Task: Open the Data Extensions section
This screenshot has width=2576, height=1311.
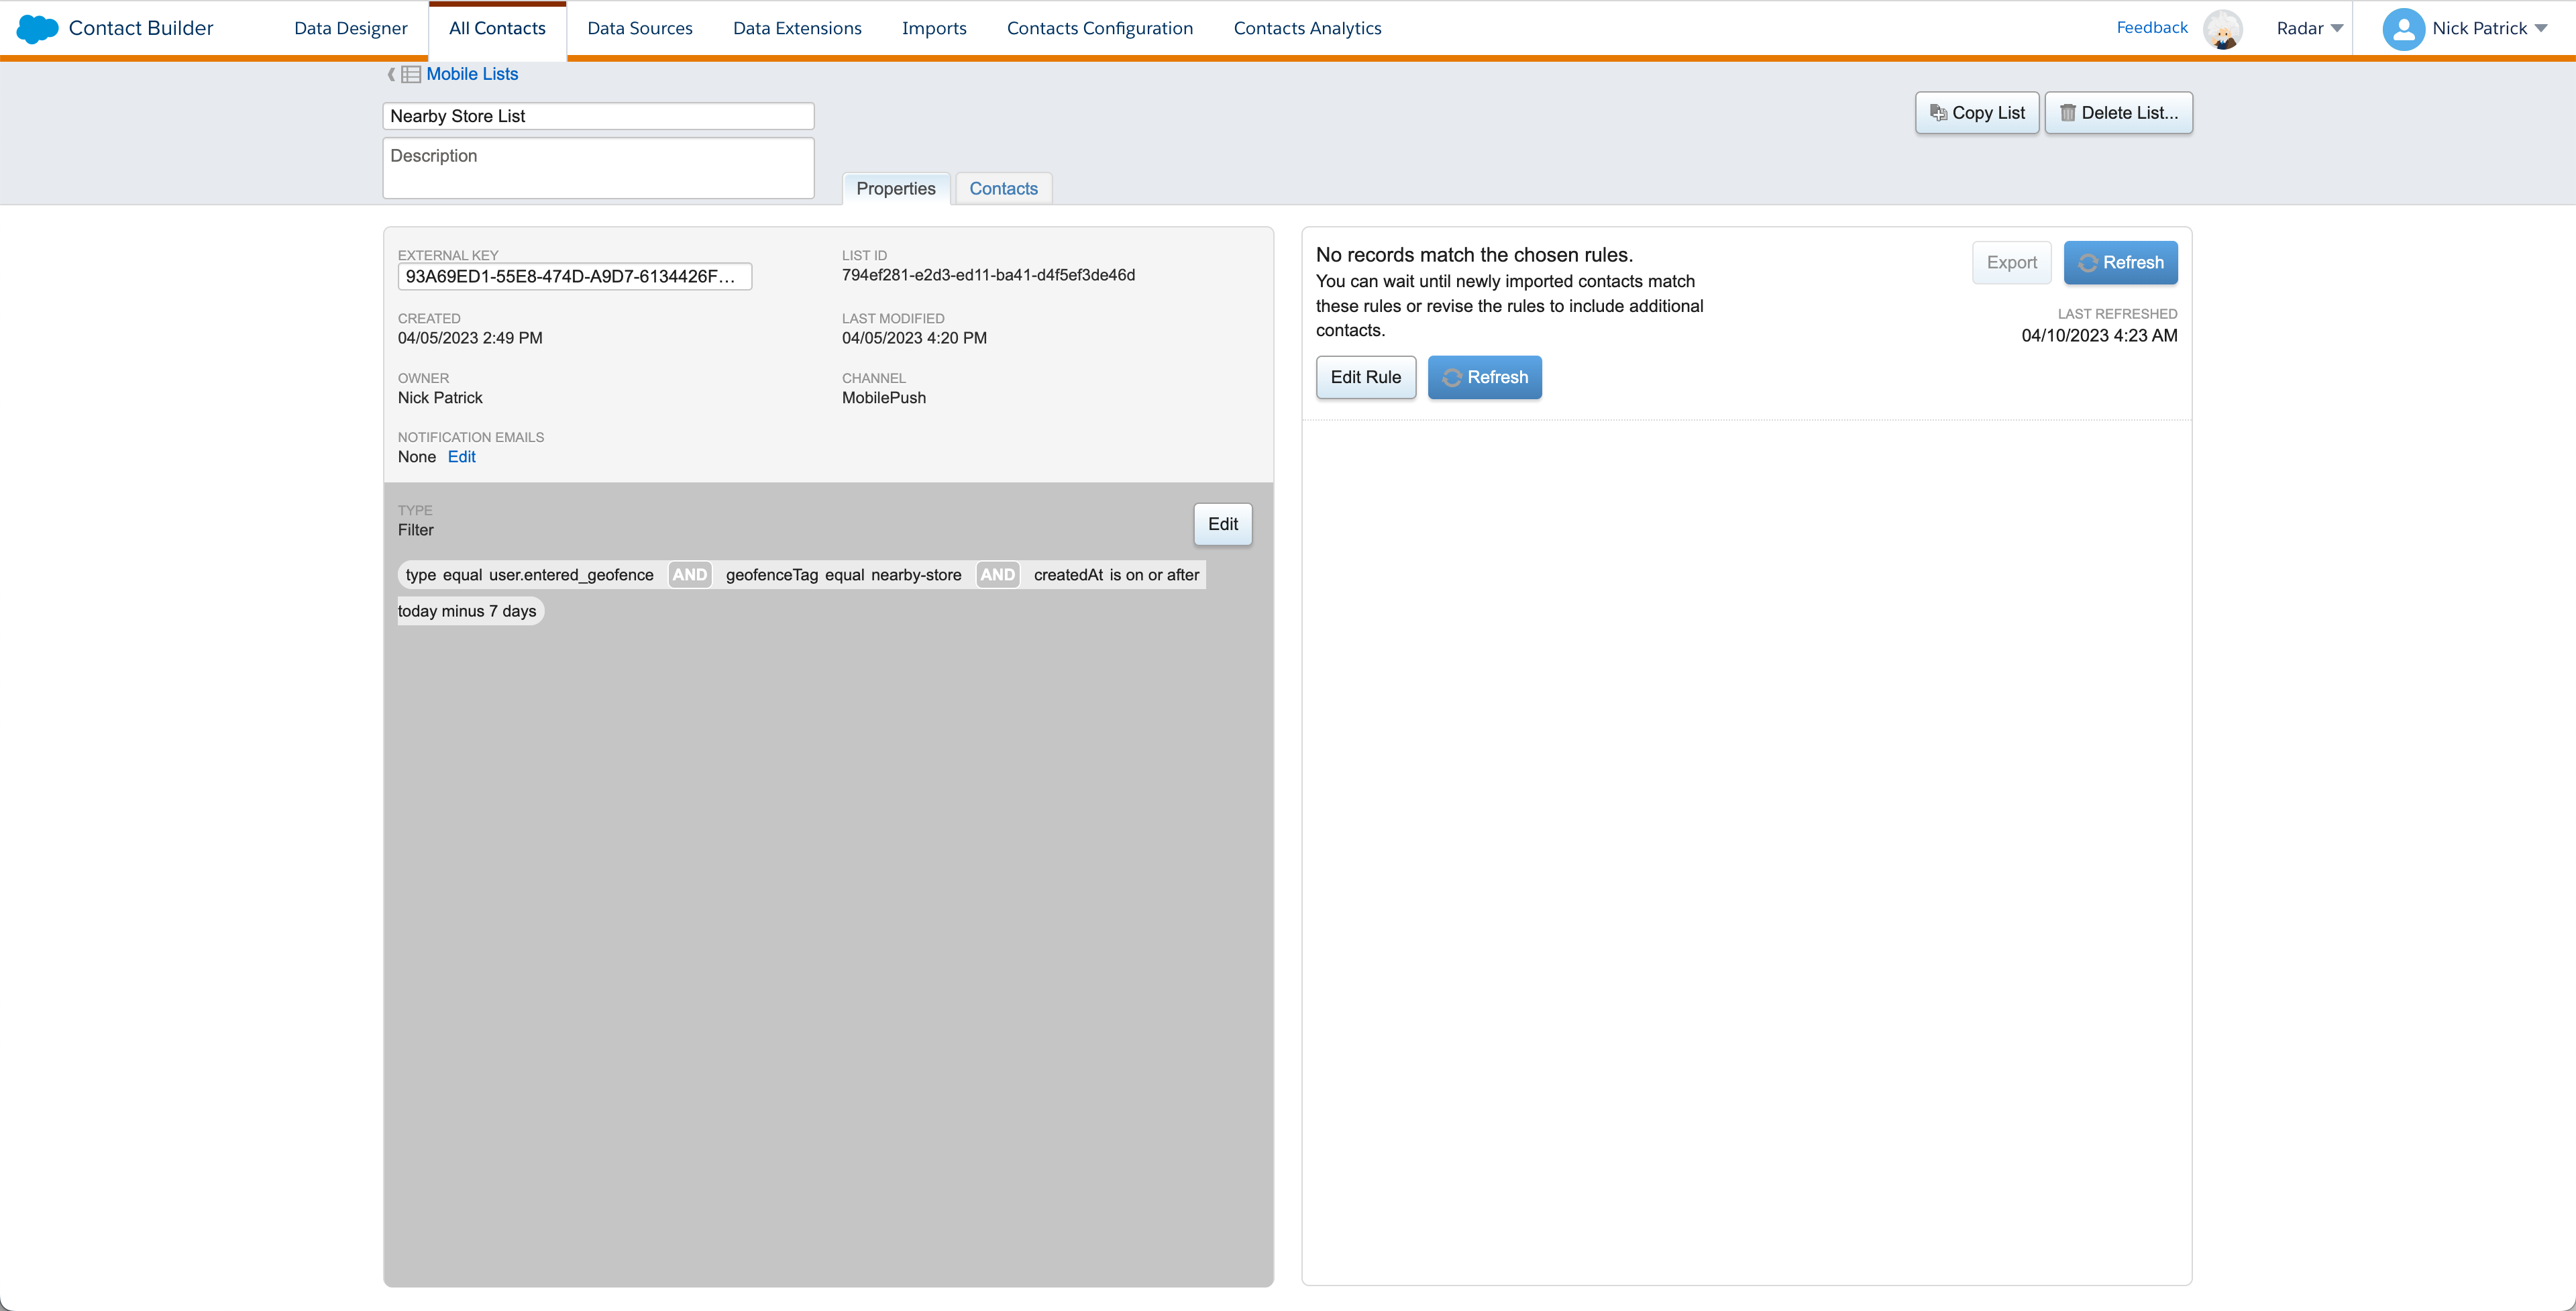Action: [797, 28]
